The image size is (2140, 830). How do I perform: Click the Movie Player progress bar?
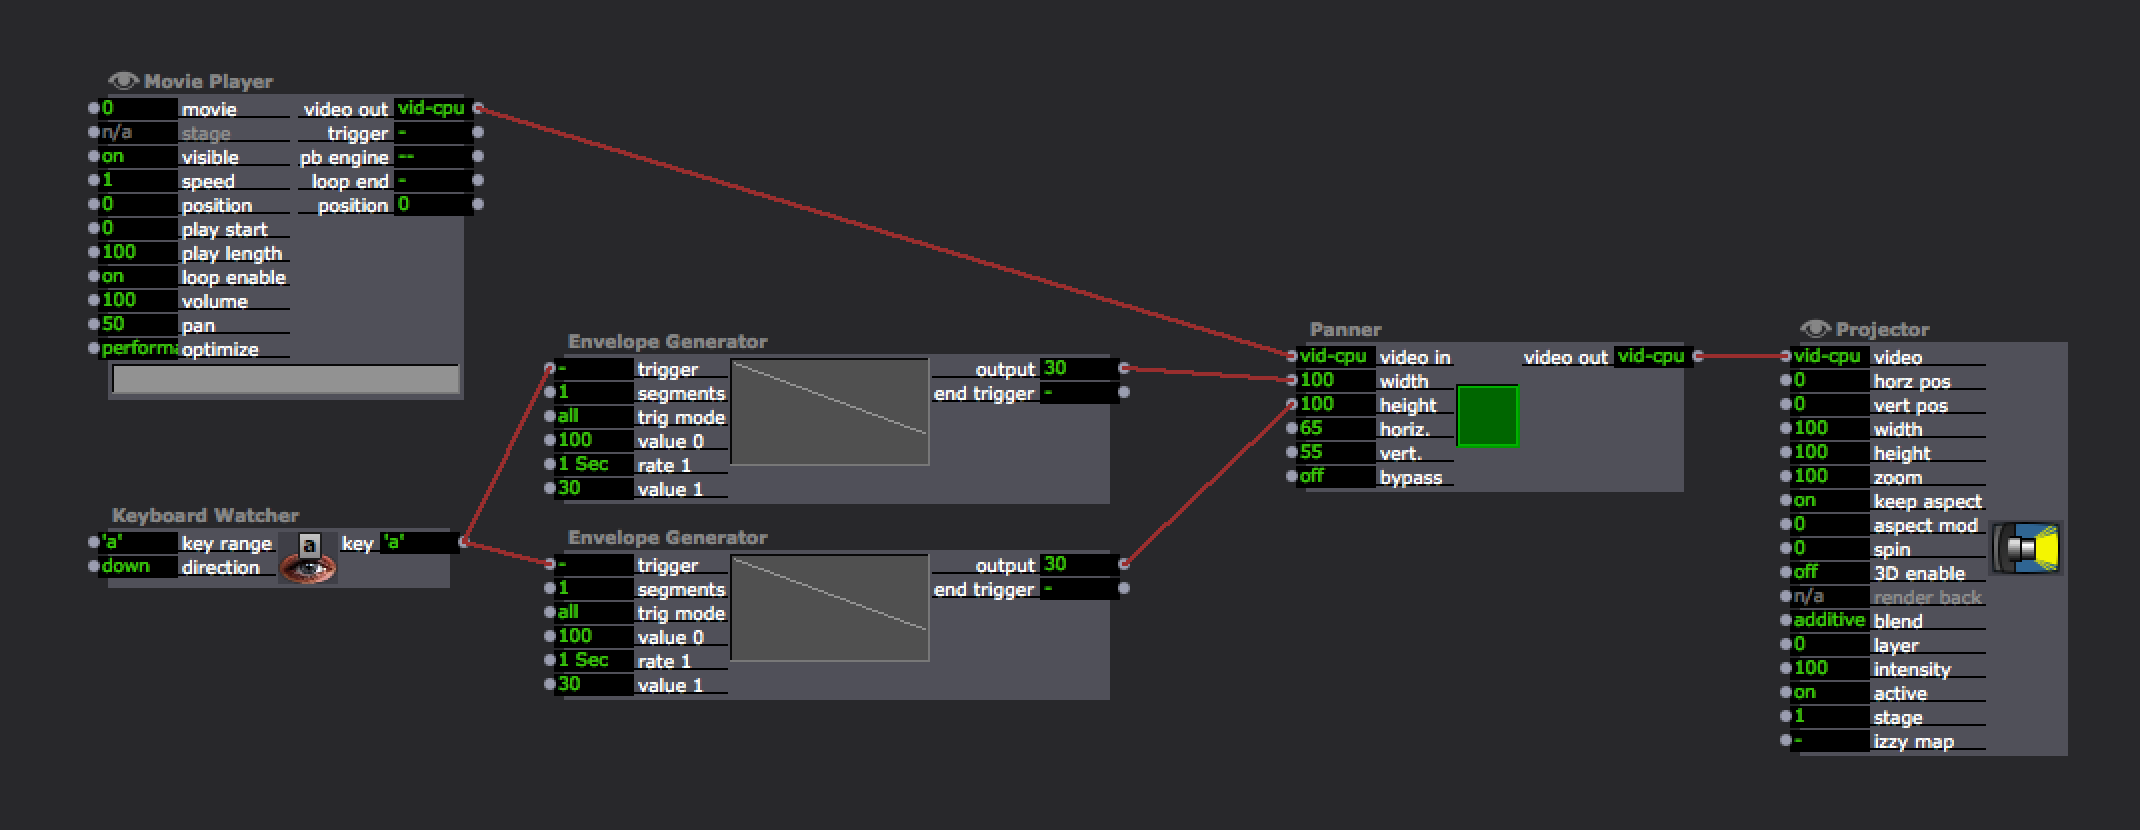pyautogui.click(x=285, y=379)
